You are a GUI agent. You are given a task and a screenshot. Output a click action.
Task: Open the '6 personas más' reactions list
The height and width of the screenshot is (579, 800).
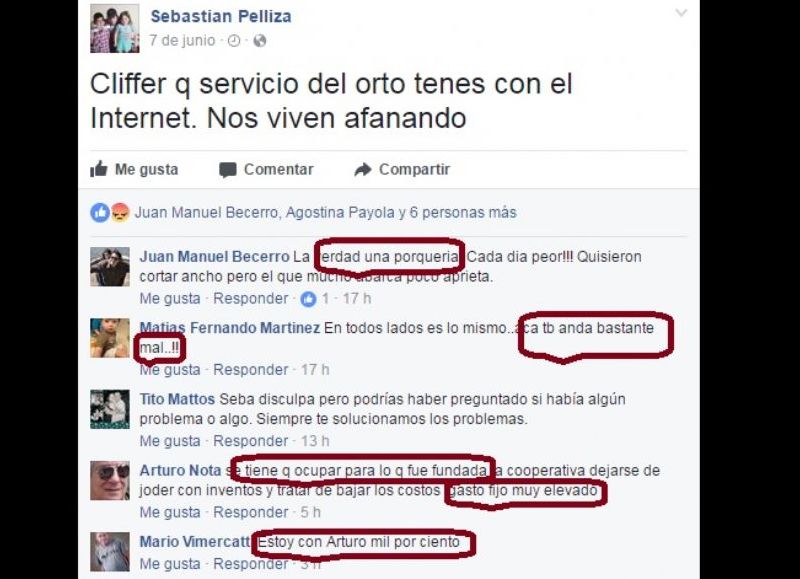pos(463,212)
